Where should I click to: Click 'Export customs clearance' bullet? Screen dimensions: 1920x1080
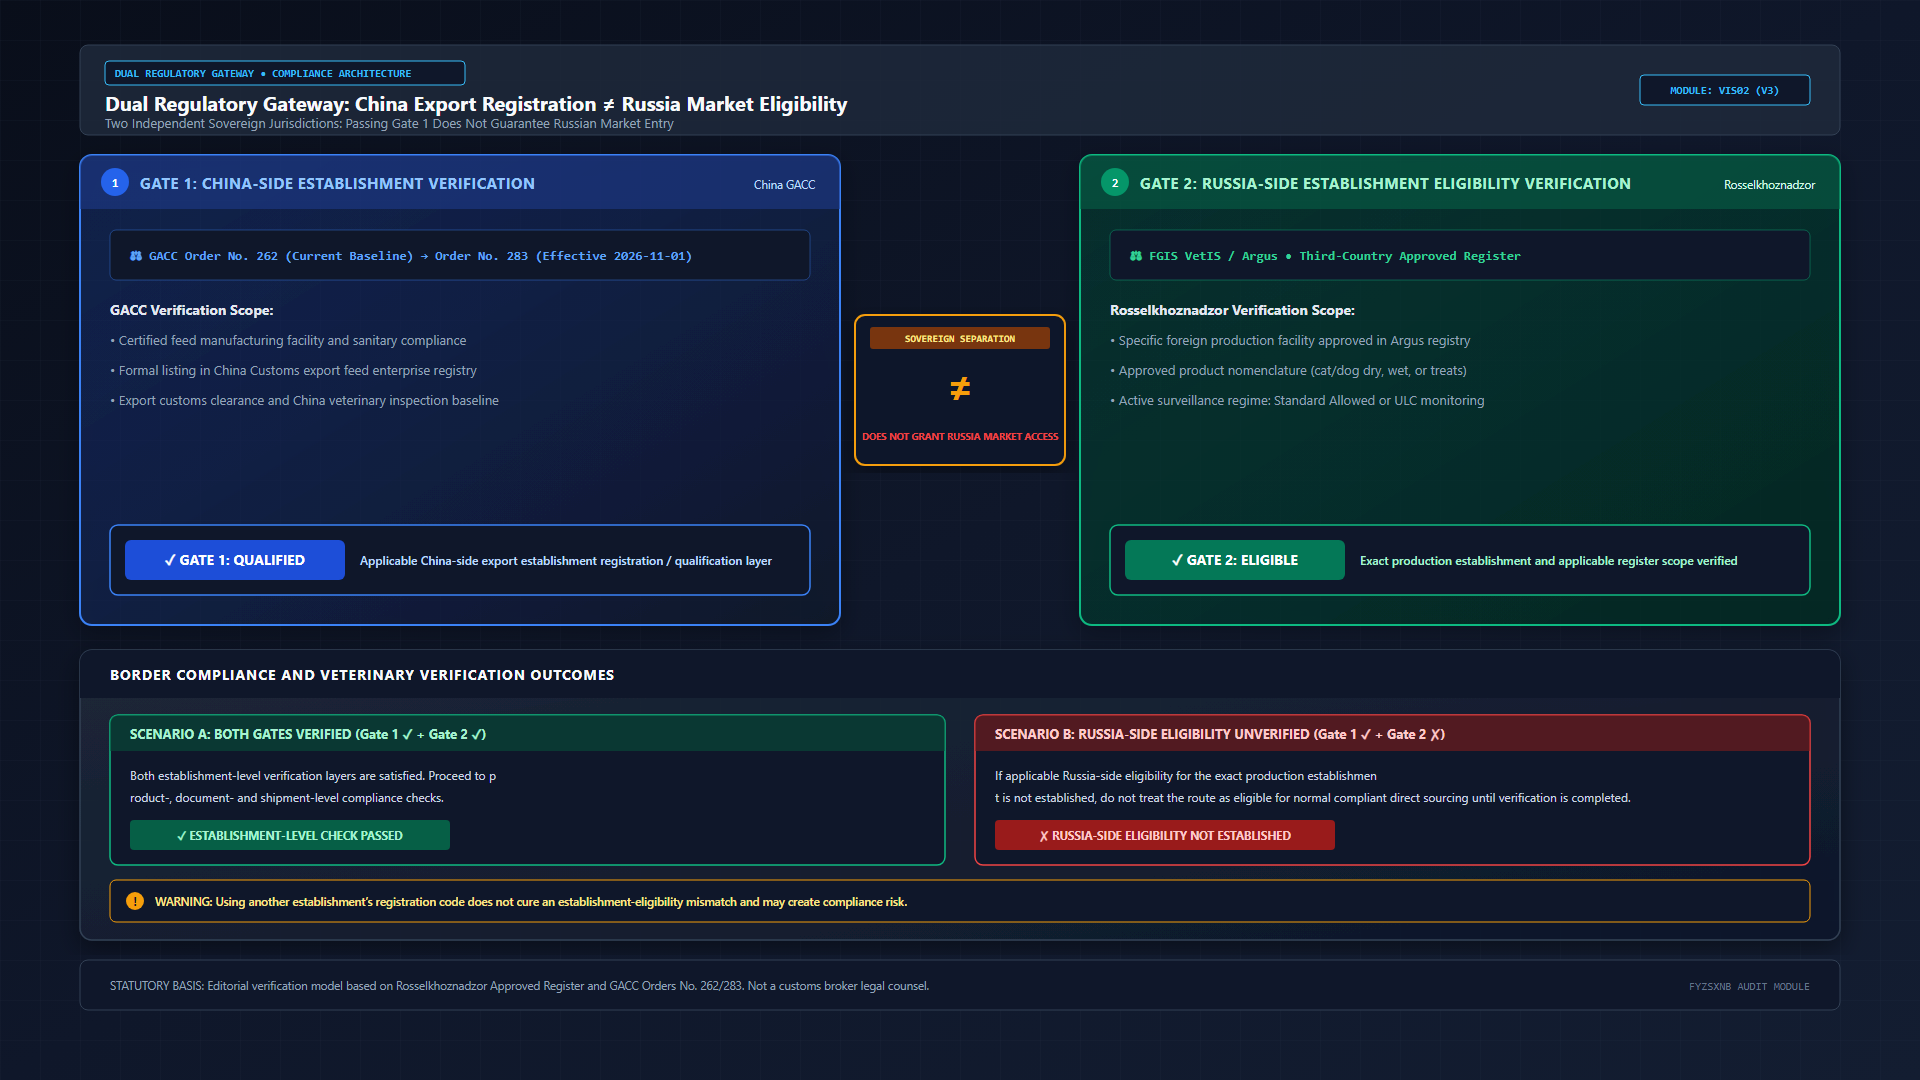click(x=304, y=401)
